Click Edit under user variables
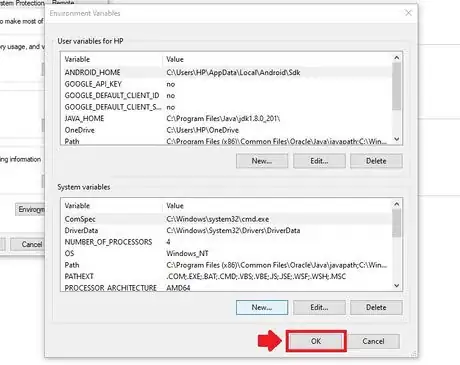The image size is (460, 365). point(319,161)
